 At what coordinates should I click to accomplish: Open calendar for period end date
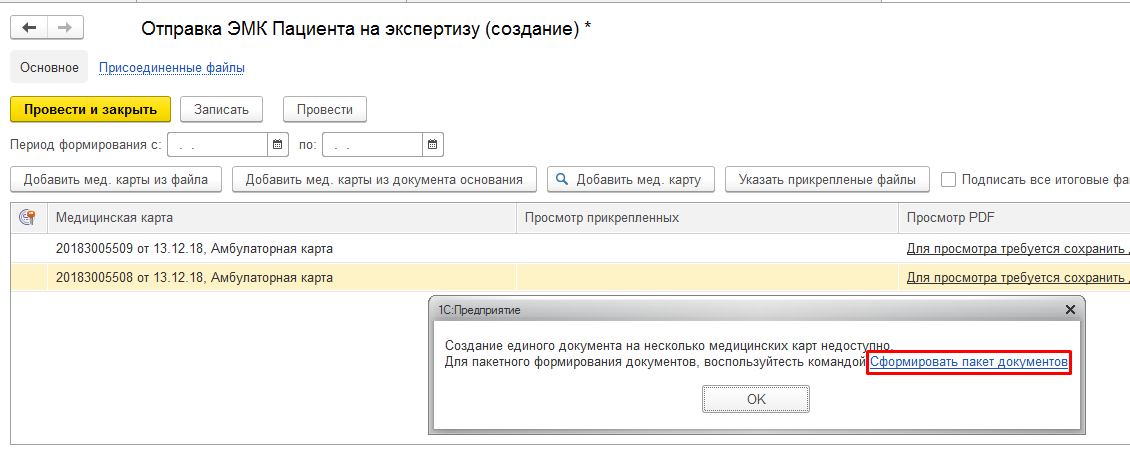(x=432, y=145)
